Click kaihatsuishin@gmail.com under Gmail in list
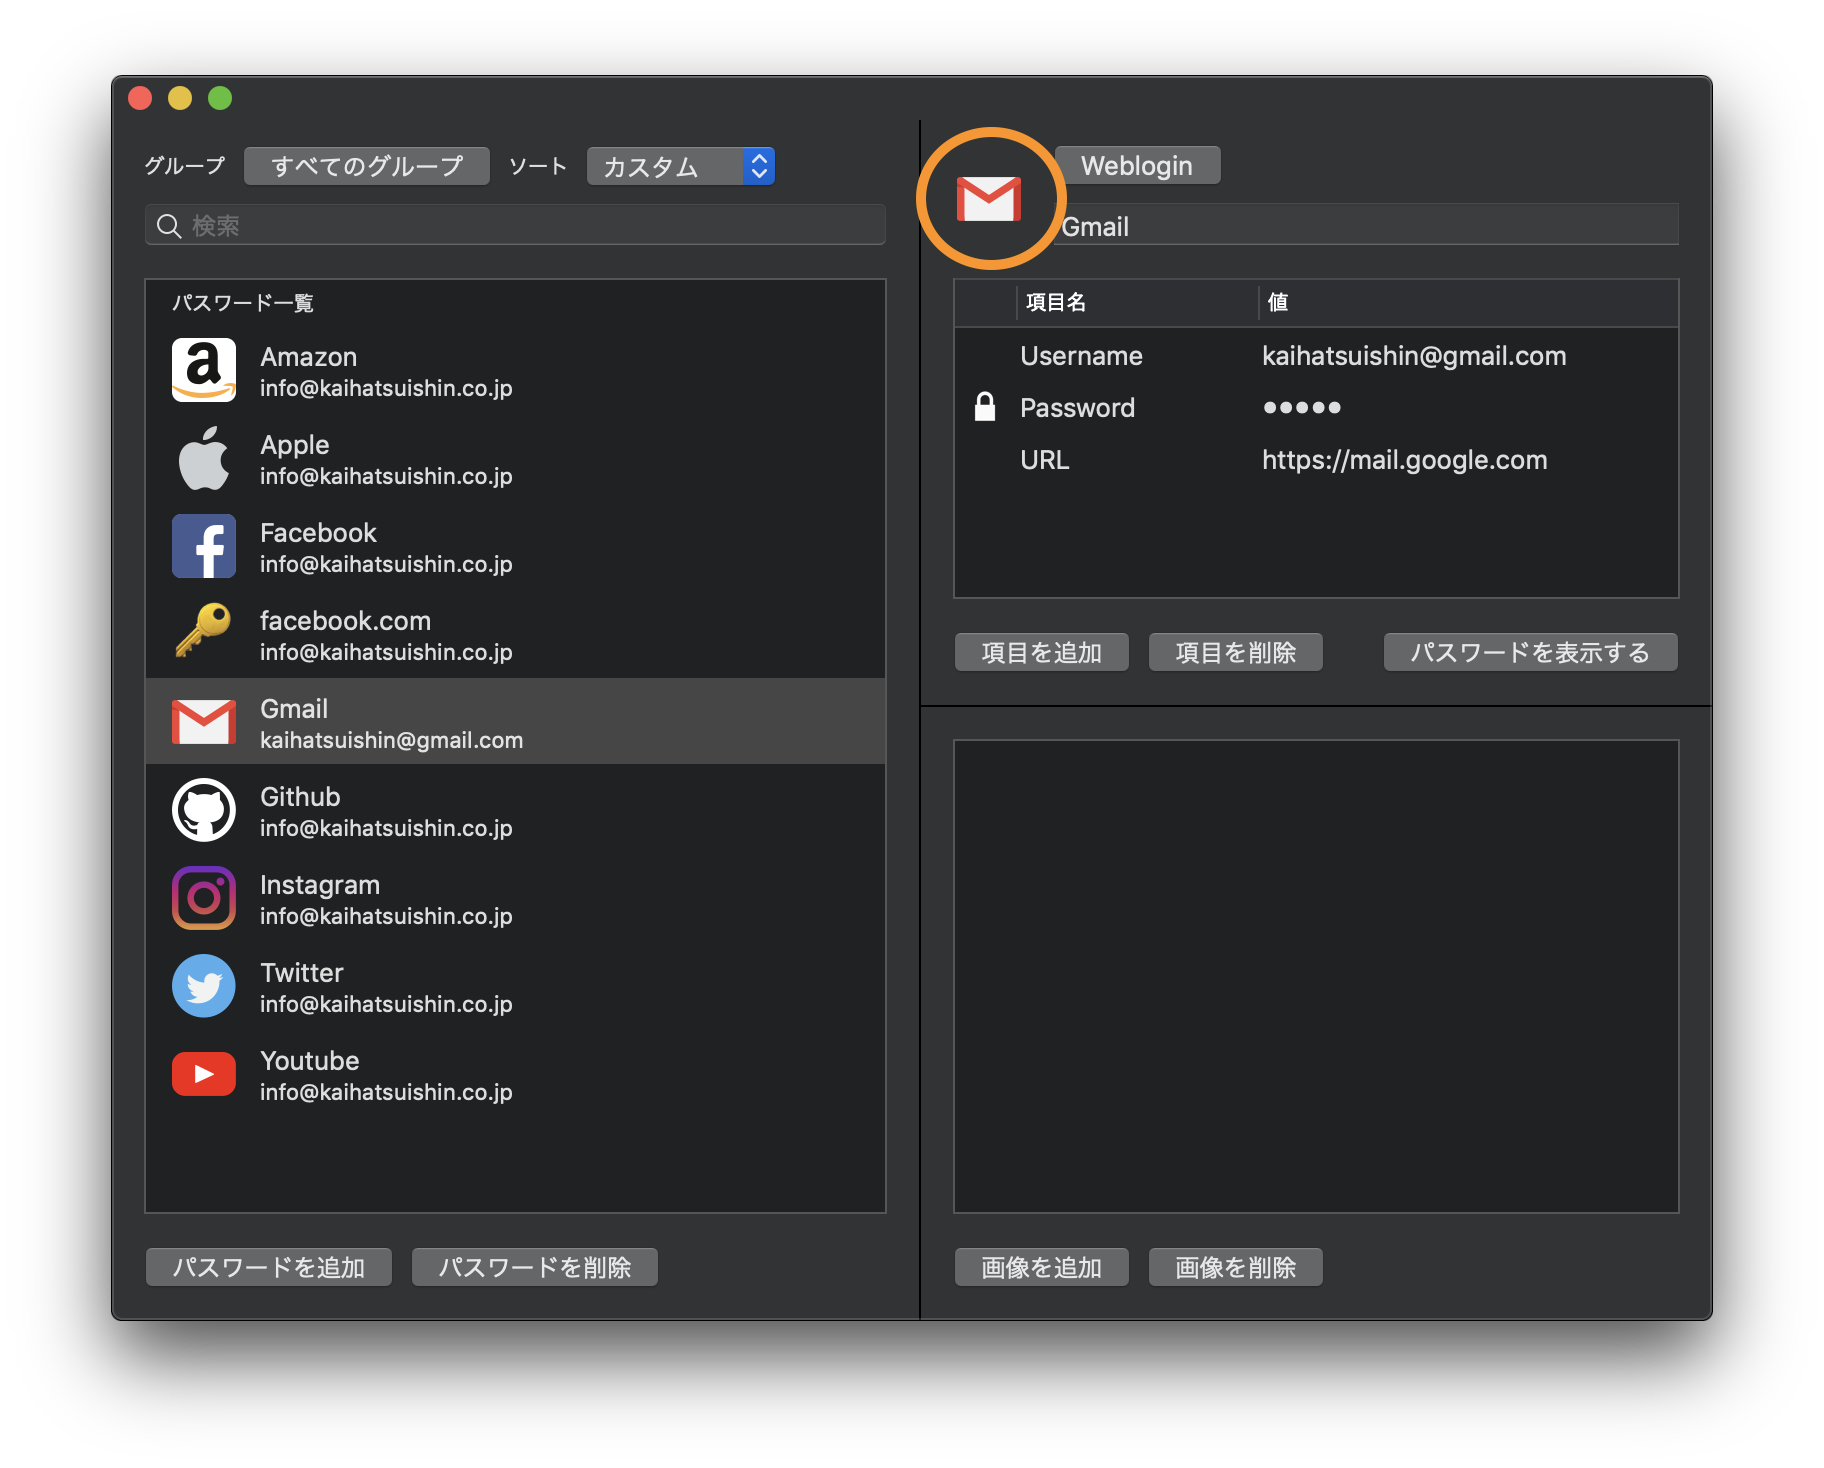 coord(391,740)
